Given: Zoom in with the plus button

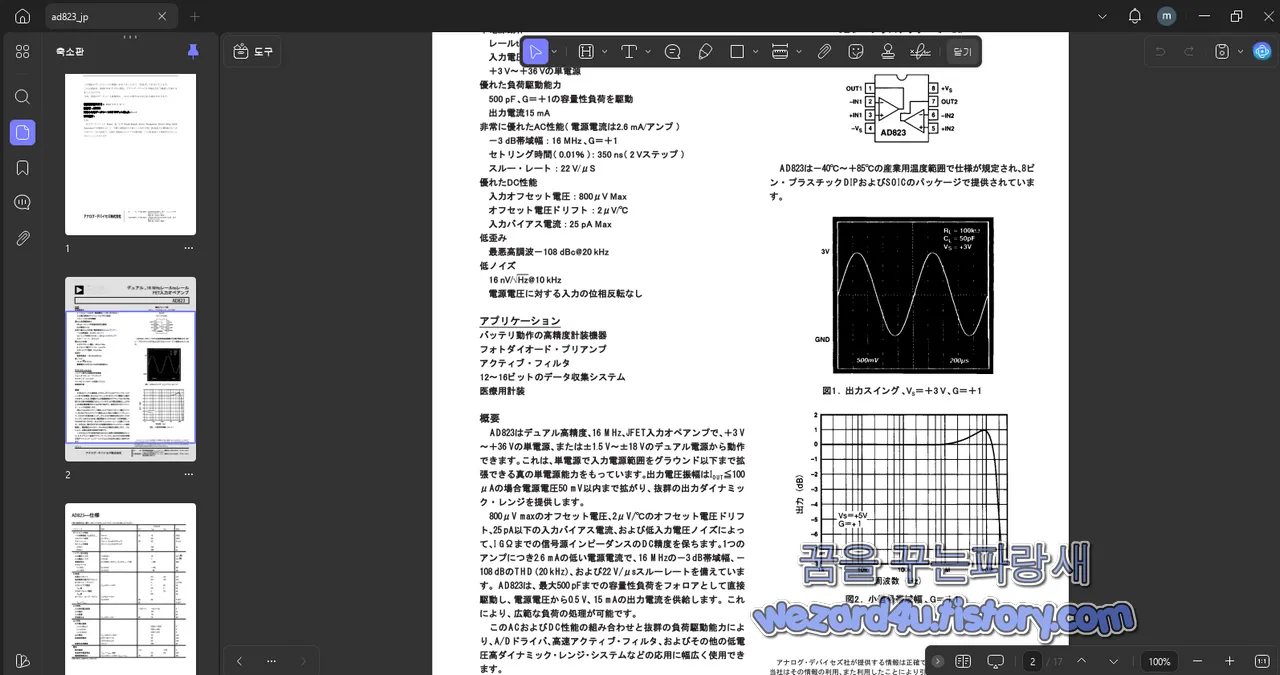Looking at the screenshot, I should (1230, 661).
